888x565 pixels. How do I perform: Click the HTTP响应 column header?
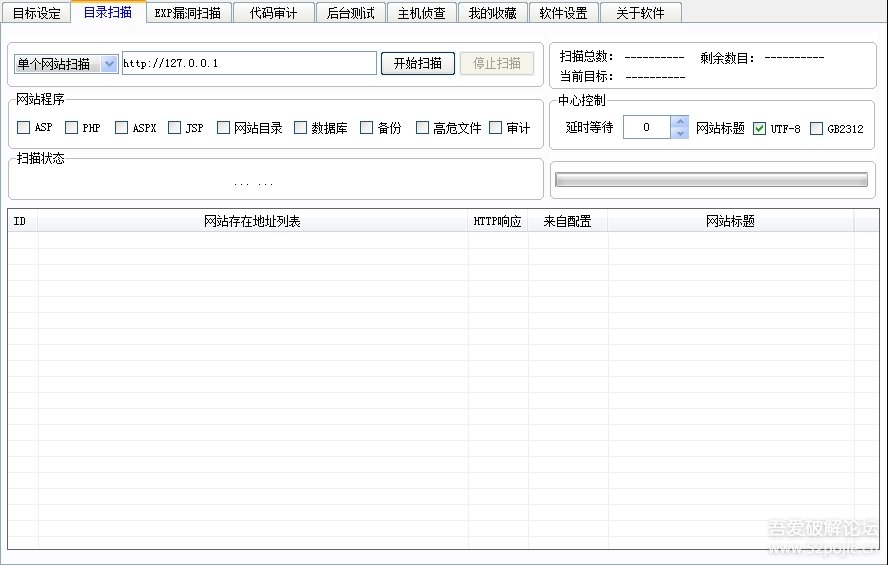[x=498, y=221]
